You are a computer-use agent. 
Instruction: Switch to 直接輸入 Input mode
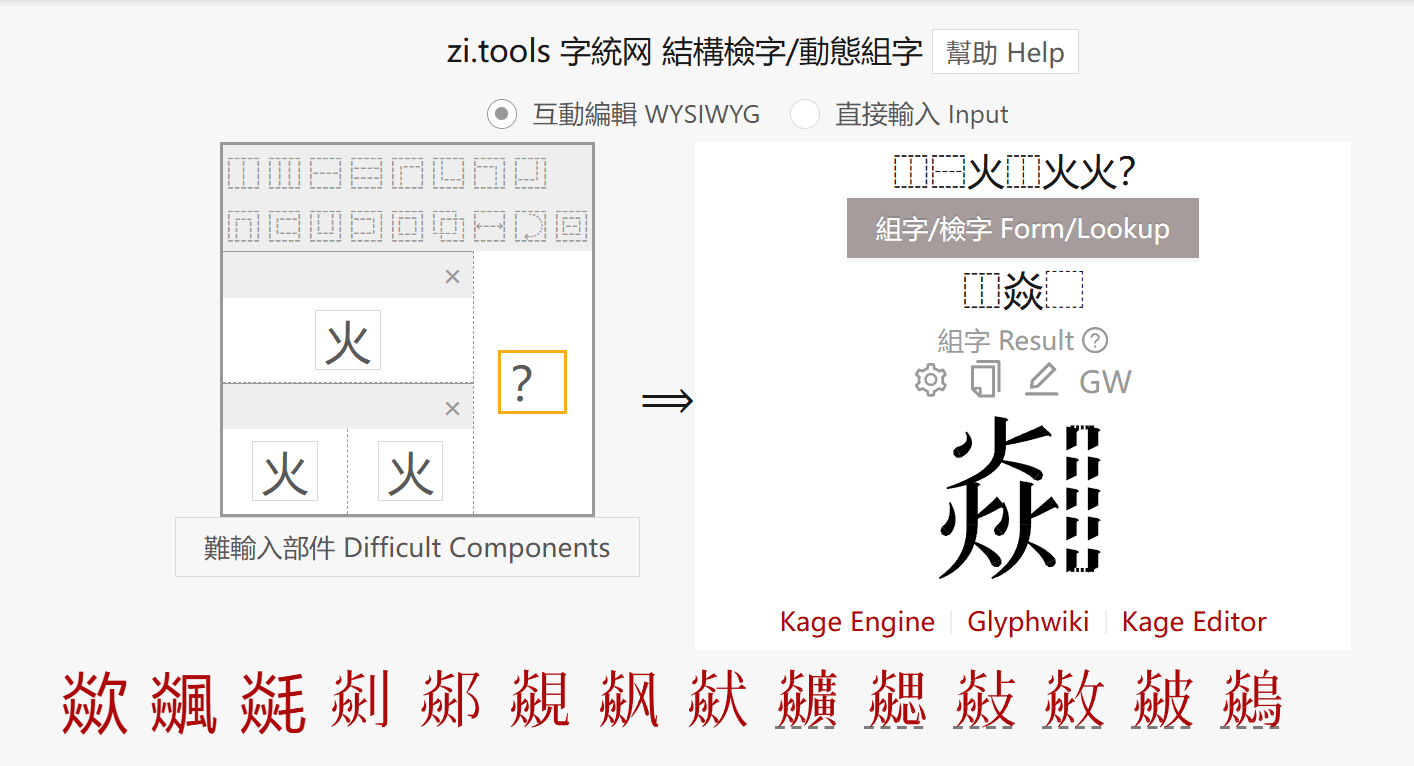click(805, 114)
